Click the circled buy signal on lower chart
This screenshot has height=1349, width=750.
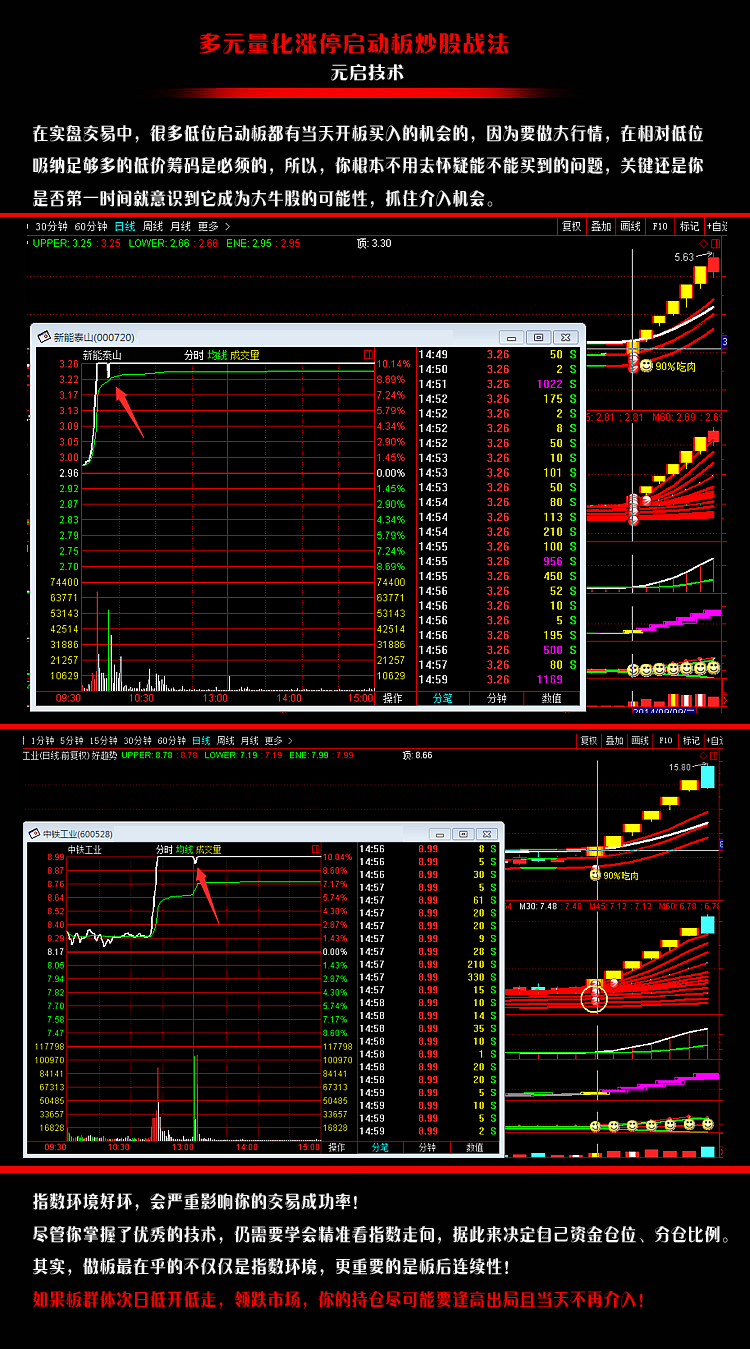tap(594, 996)
